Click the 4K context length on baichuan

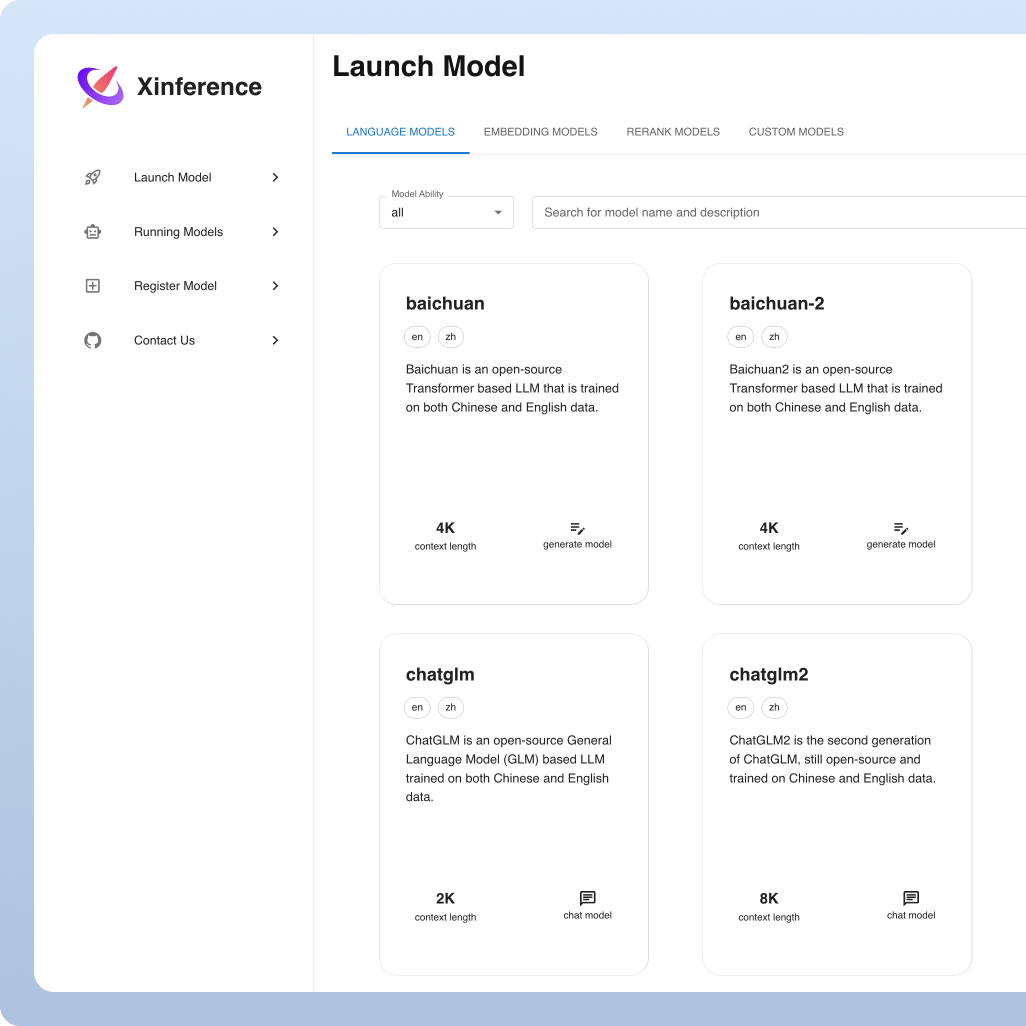[x=445, y=536]
